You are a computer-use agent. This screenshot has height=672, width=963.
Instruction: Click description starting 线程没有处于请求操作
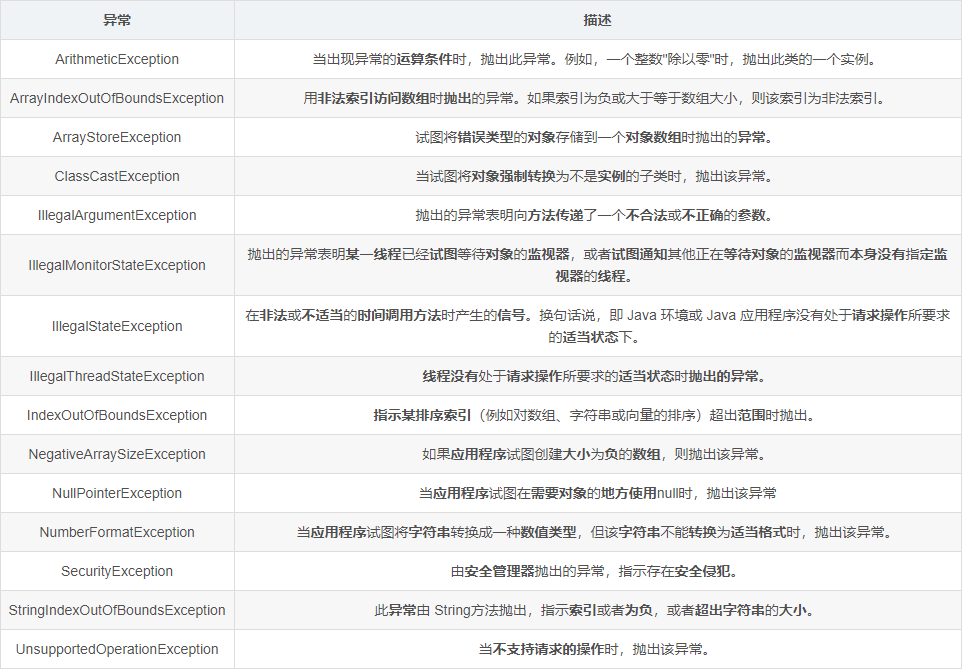coord(597,376)
